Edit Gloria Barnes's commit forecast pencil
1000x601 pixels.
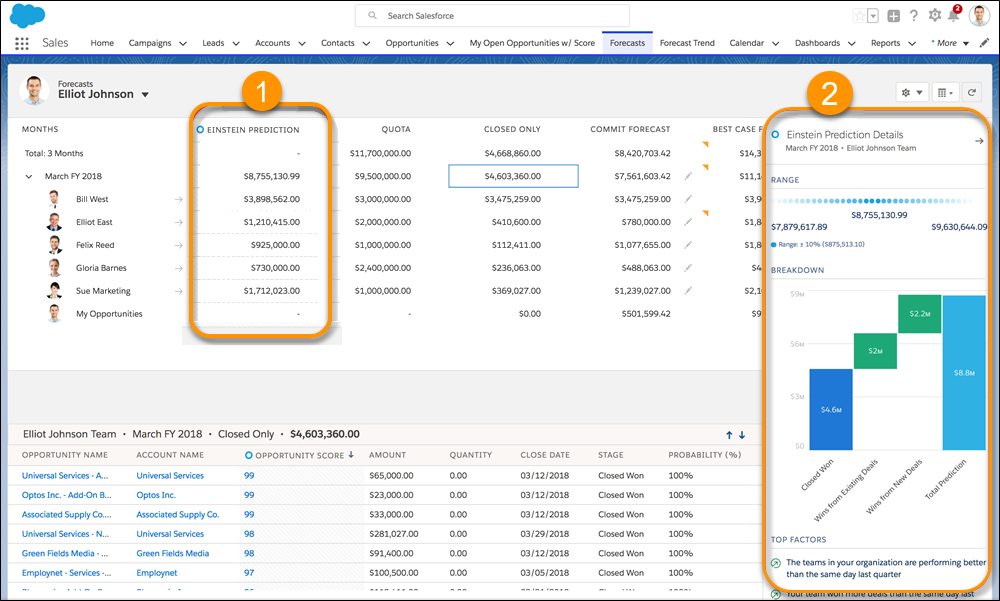688,268
